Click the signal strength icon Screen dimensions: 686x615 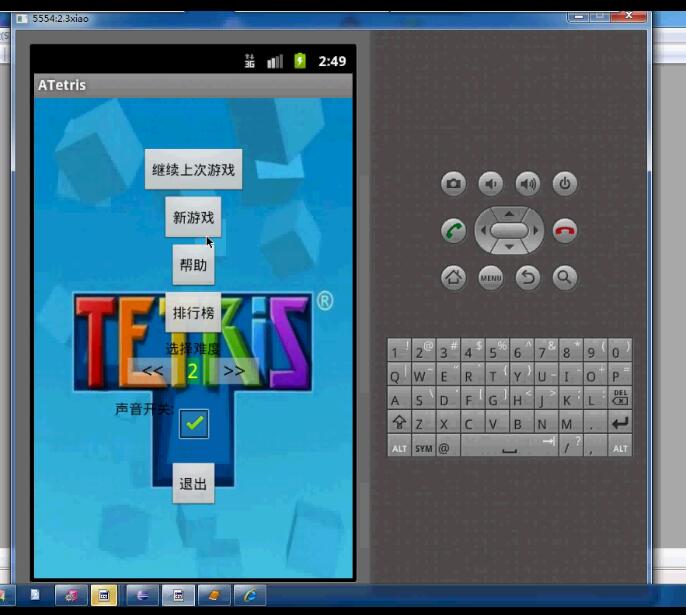tap(275, 61)
